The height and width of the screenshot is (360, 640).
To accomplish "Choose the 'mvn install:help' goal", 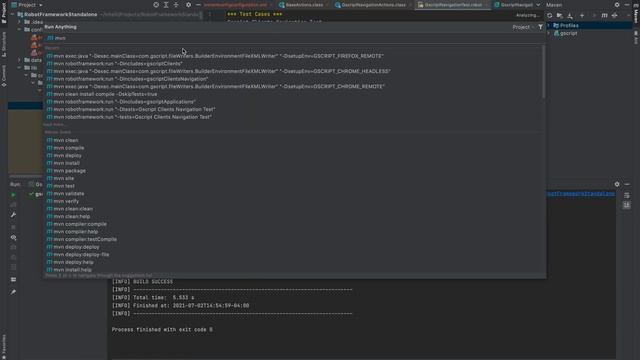I will point(69,270).
